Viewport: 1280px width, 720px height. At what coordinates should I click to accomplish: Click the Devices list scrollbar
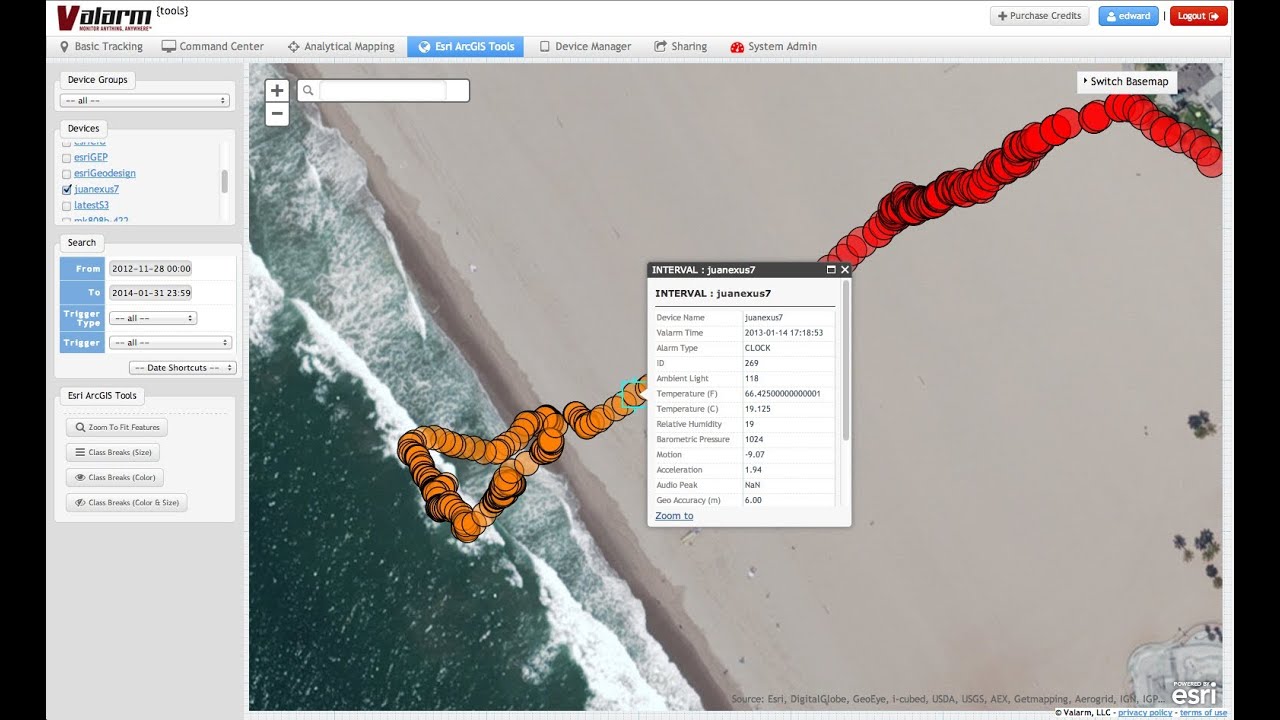225,181
